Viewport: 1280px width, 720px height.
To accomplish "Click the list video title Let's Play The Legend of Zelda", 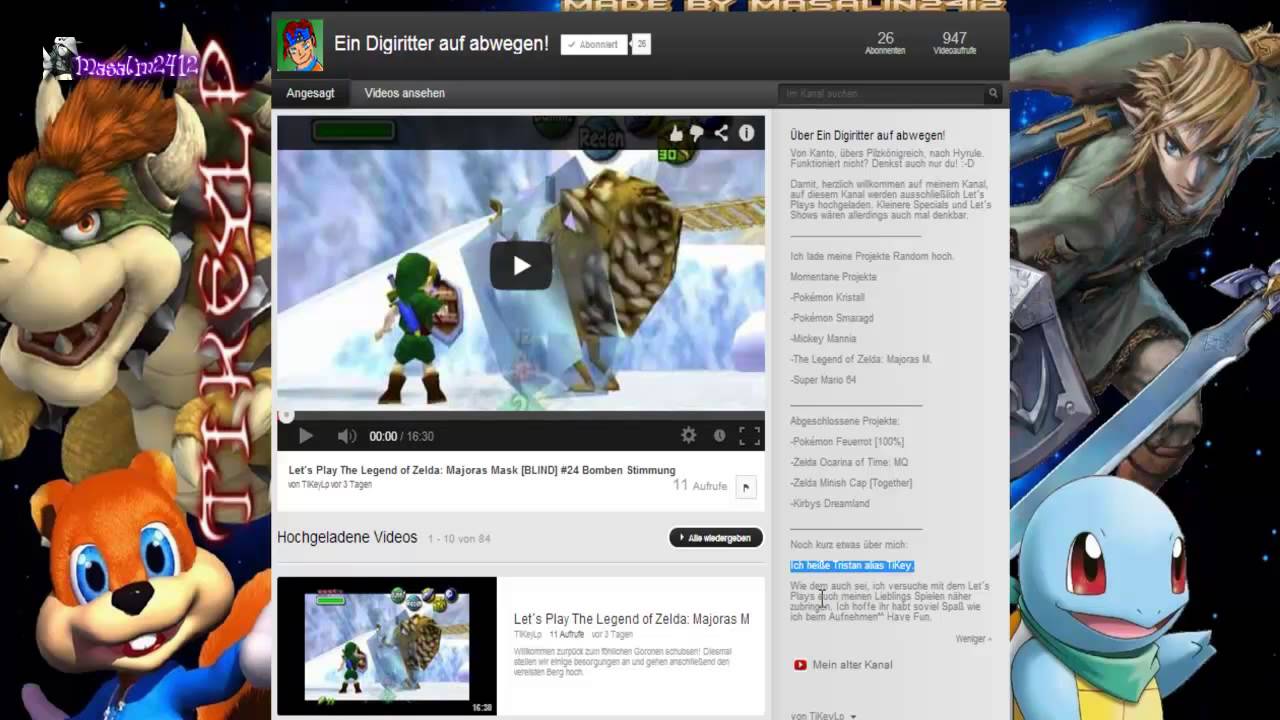I will [631, 619].
